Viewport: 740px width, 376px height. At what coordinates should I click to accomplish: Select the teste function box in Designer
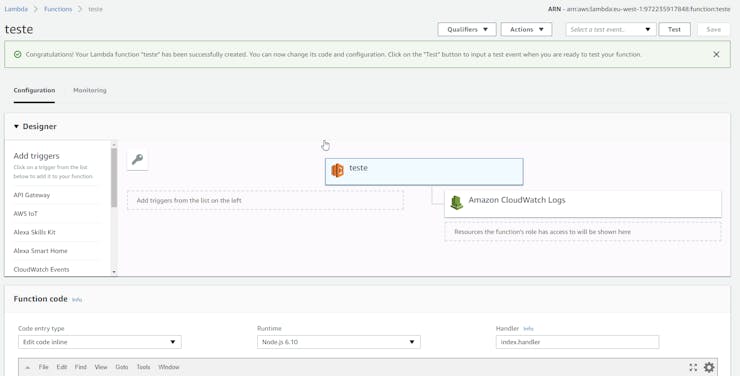424,171
